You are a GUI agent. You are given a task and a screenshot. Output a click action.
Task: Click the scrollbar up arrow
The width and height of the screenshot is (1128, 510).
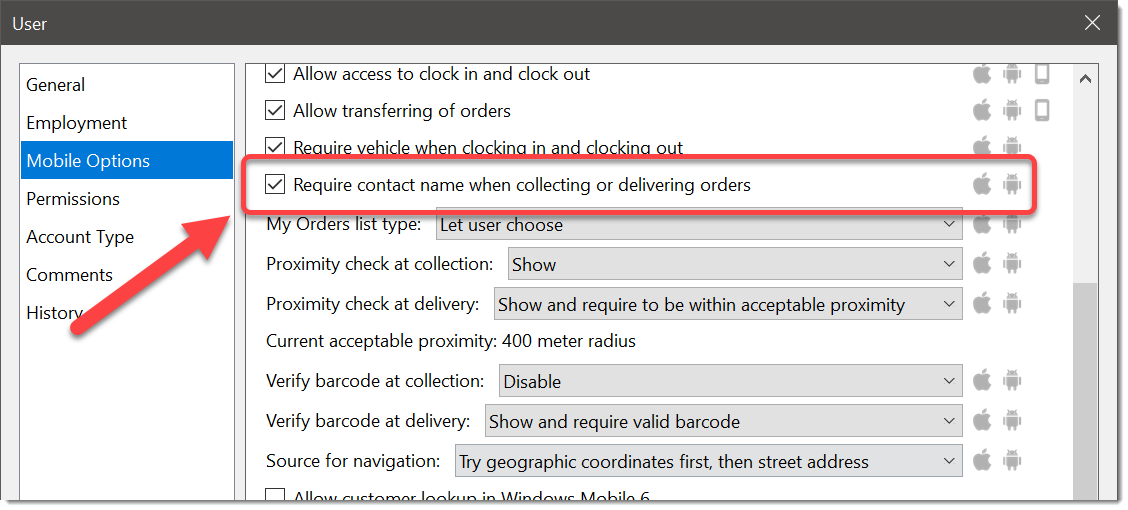[1086, 79]
